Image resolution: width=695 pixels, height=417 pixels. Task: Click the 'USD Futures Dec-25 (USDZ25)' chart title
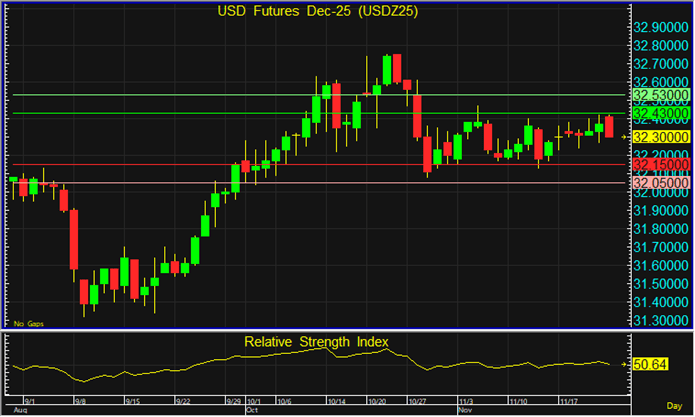pyautogui.click(x=316, y=11)
